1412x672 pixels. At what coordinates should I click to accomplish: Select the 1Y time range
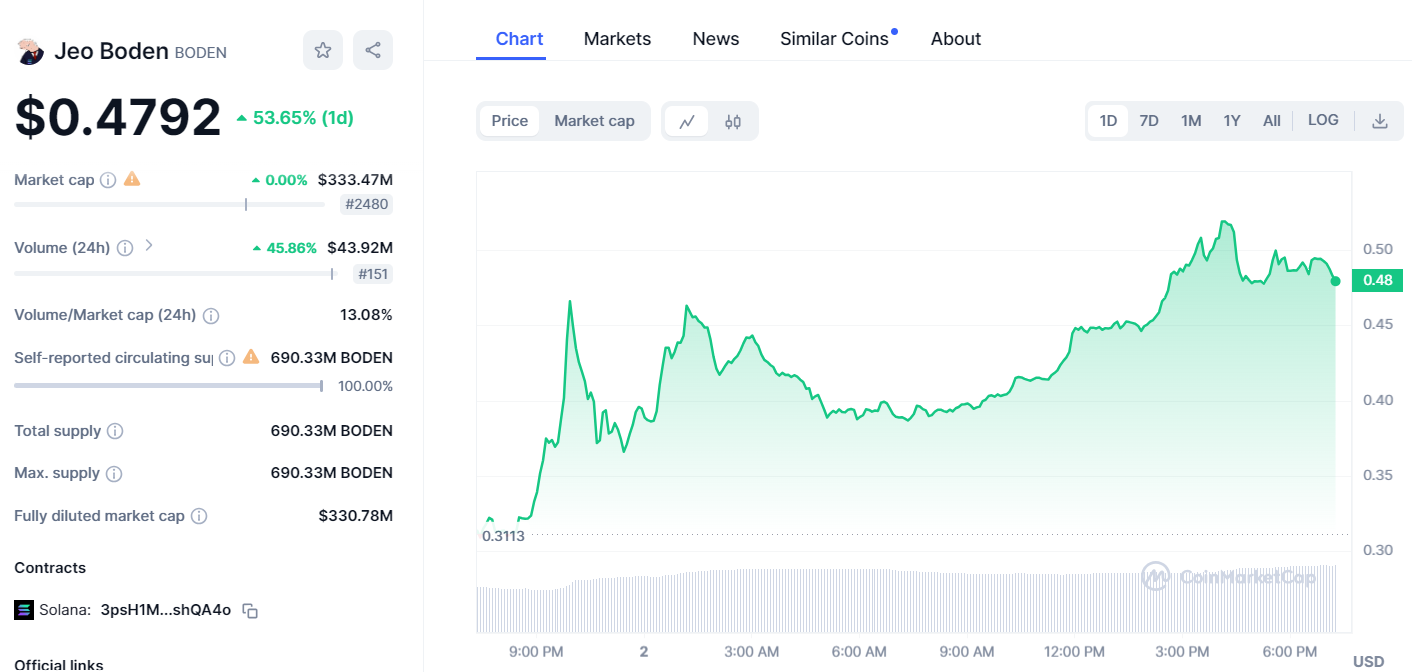[1231, 121]
